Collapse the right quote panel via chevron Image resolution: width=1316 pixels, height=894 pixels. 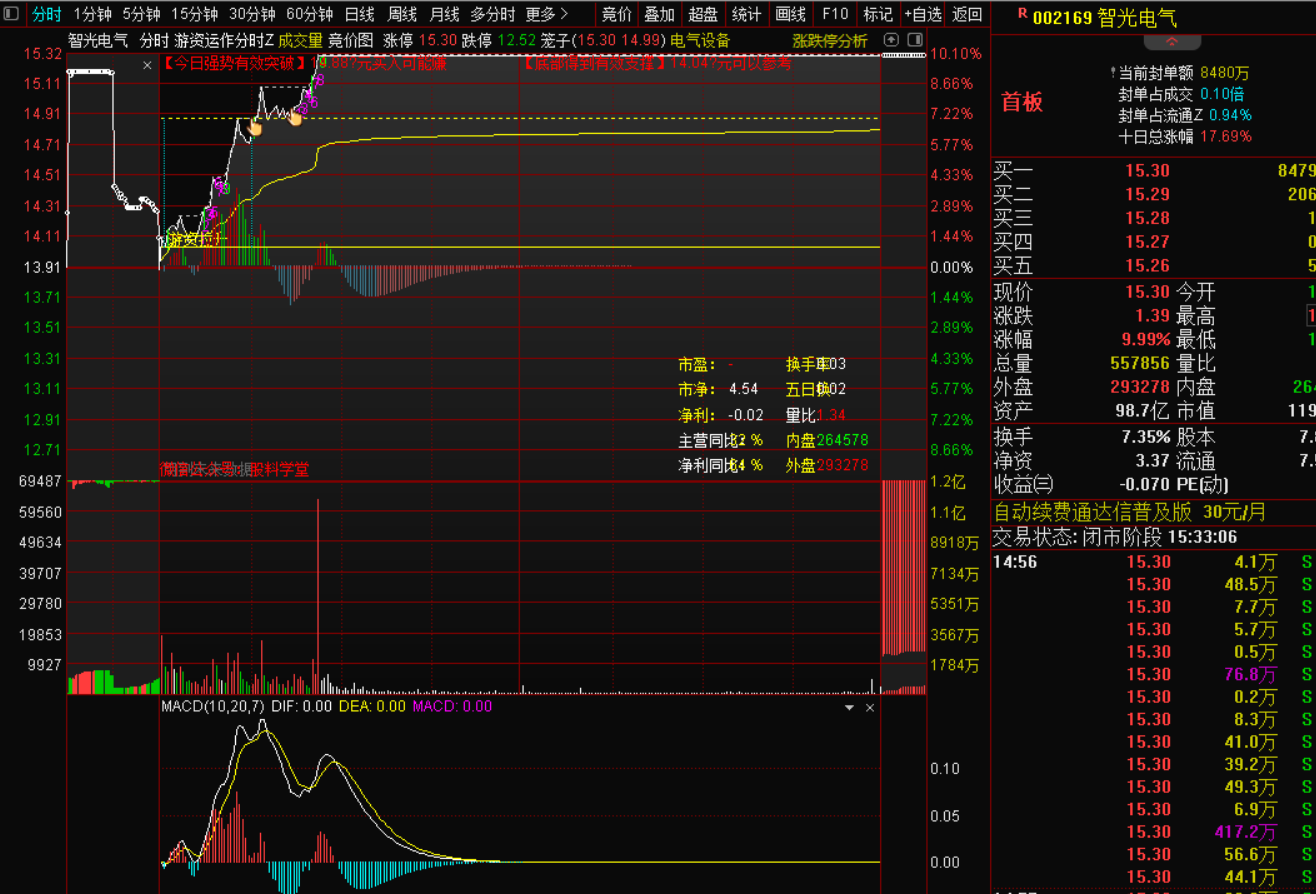point(1170,40)
